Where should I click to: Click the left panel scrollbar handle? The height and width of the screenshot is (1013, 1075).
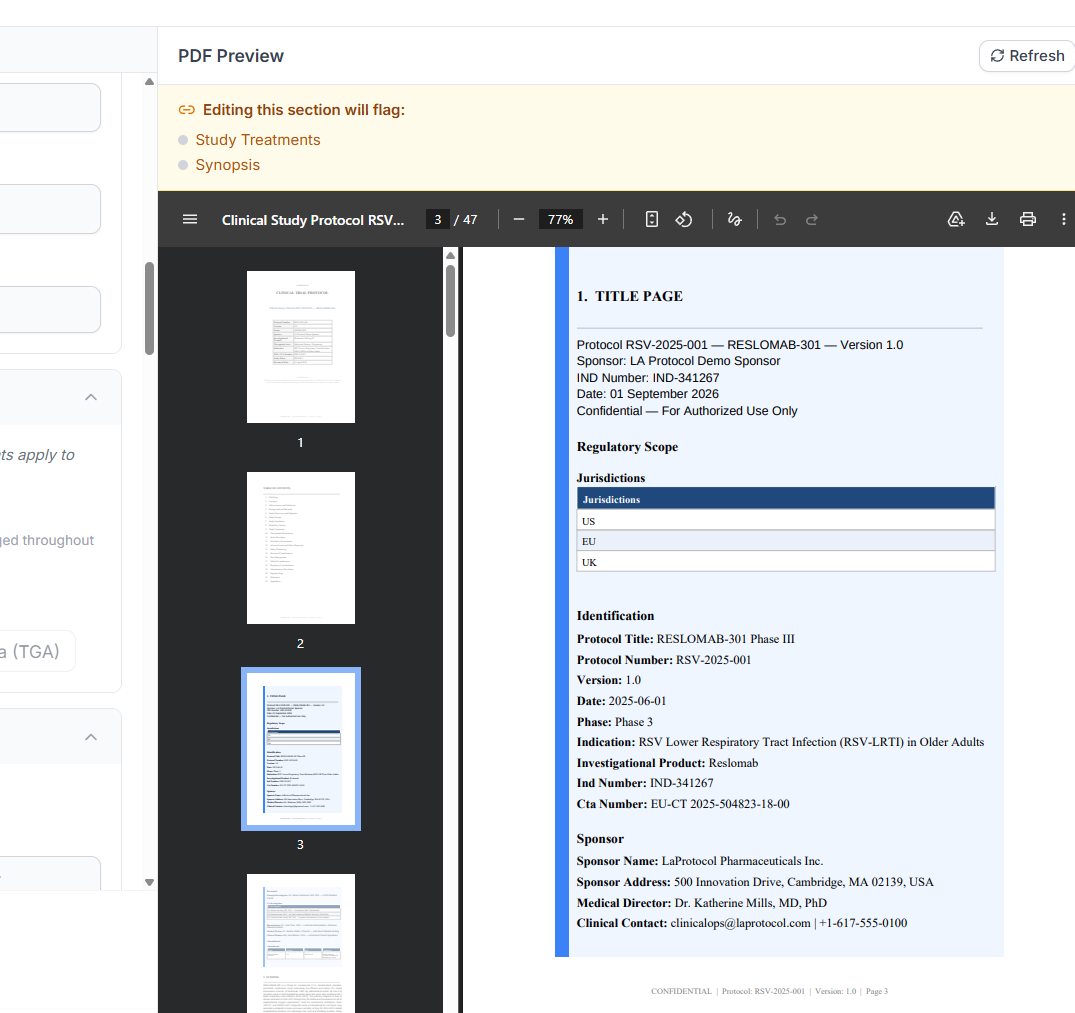(x=149, y=308)
